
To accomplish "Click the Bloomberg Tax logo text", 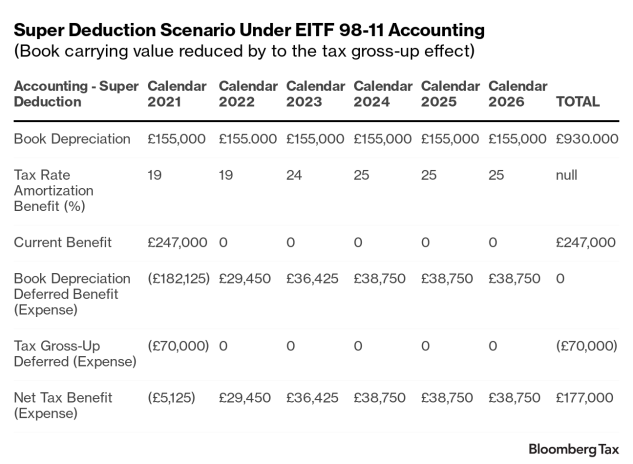I will tap(574, 448).
